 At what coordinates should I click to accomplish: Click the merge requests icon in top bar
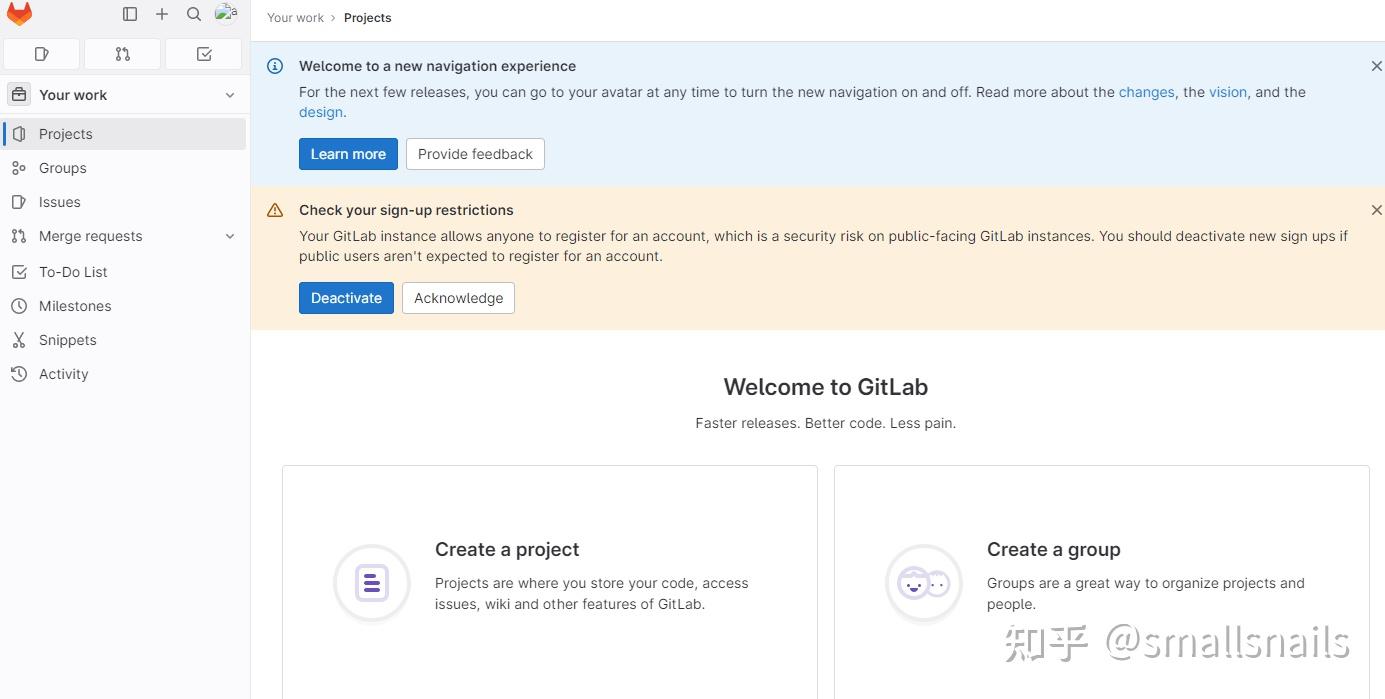click(122, 54)
